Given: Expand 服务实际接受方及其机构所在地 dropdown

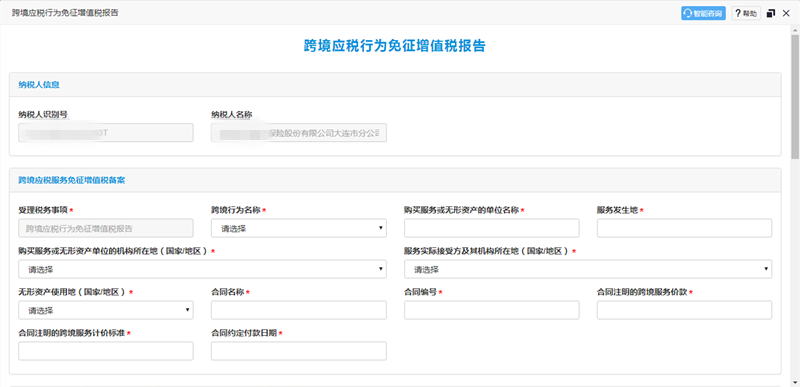Looking at the screenshot, I should 588,269.
